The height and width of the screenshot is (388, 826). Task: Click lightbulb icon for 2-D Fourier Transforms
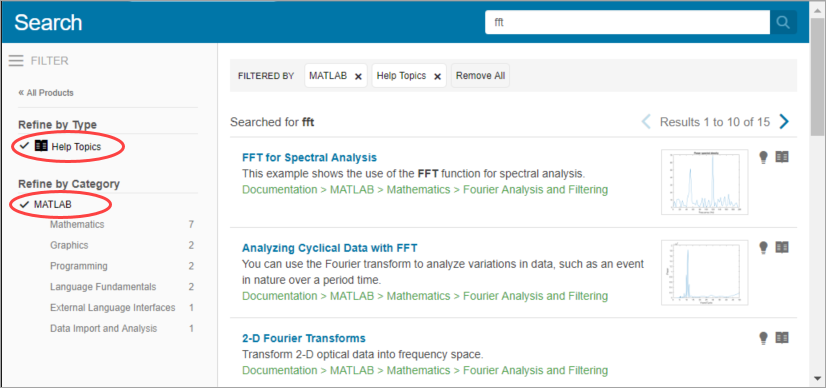click(763, 338)
